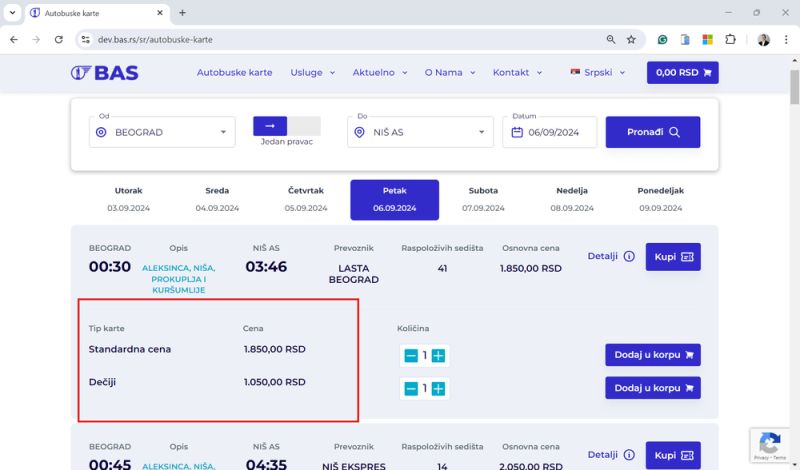The image size is (800, 470).
Task: Open Detalji for 00:45 departure
Action: point(611,455)
